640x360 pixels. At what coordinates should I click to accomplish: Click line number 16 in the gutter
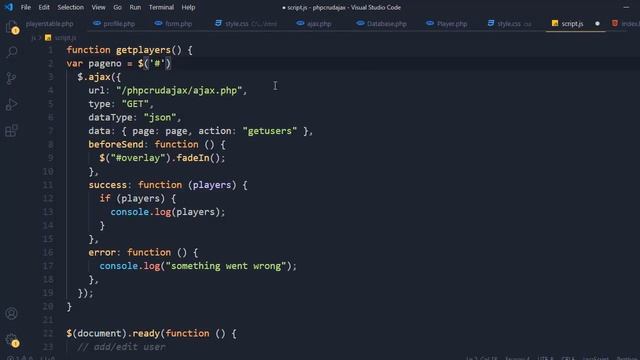[48, 252]
